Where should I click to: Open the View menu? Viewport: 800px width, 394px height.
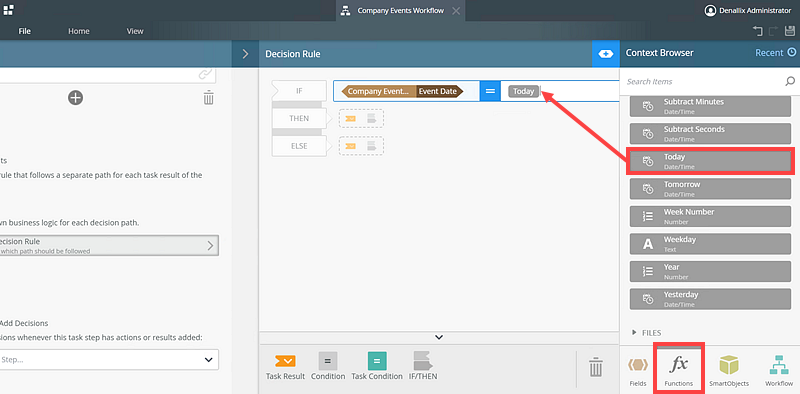135,31
